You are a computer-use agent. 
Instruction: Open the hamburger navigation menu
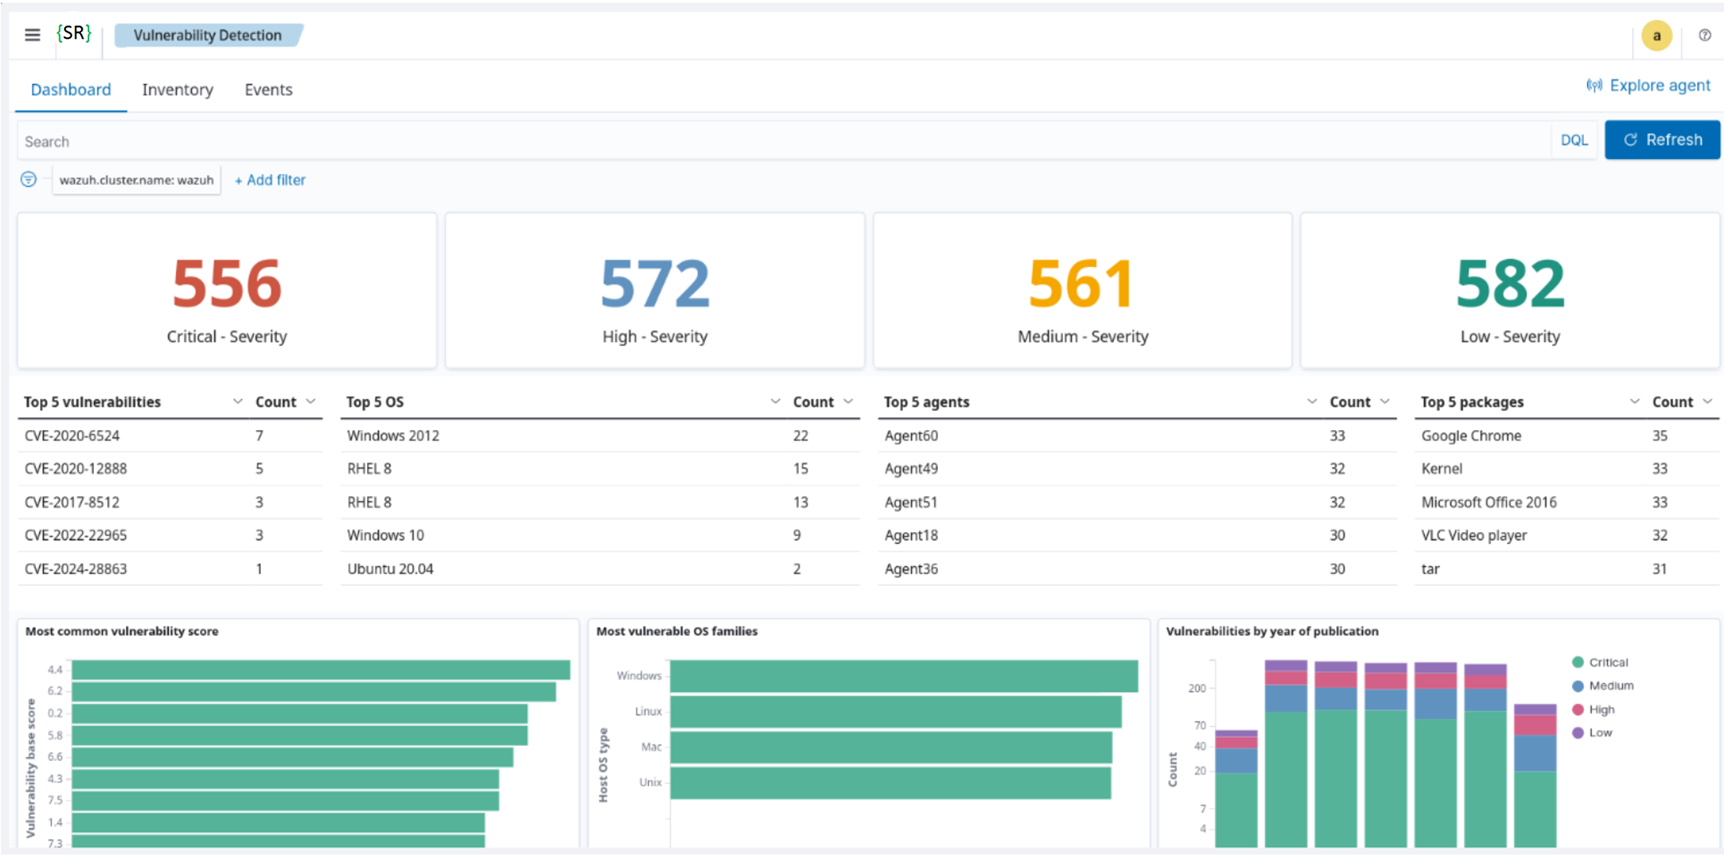32,35
